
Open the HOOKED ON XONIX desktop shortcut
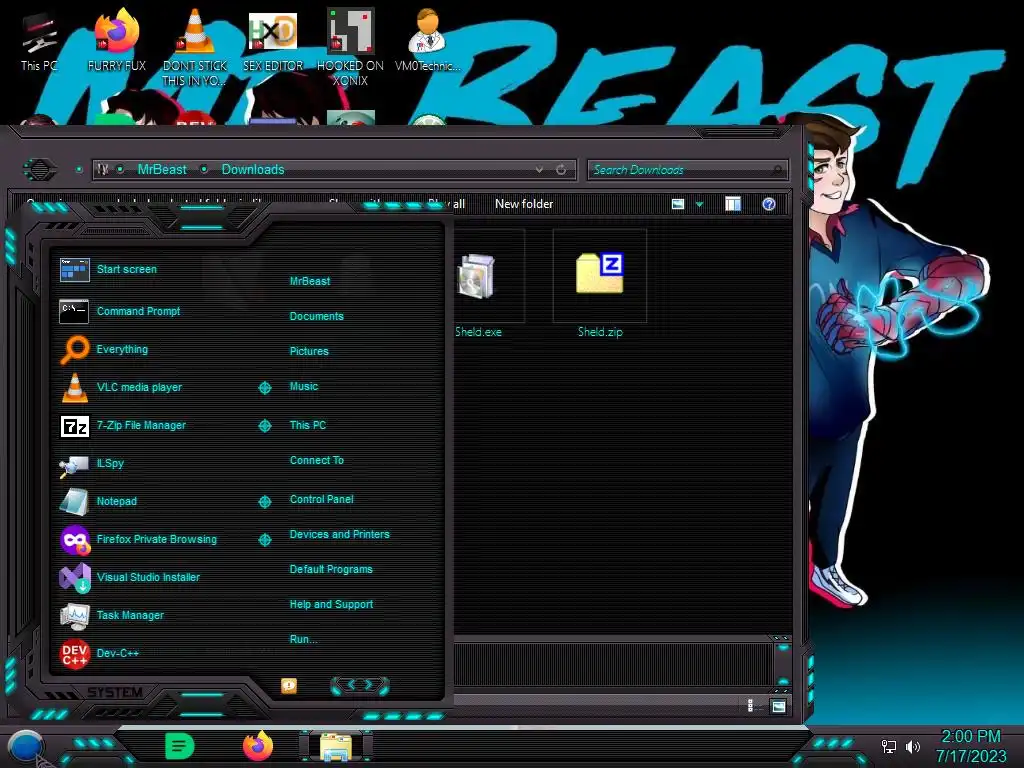(x=350, y=47)
